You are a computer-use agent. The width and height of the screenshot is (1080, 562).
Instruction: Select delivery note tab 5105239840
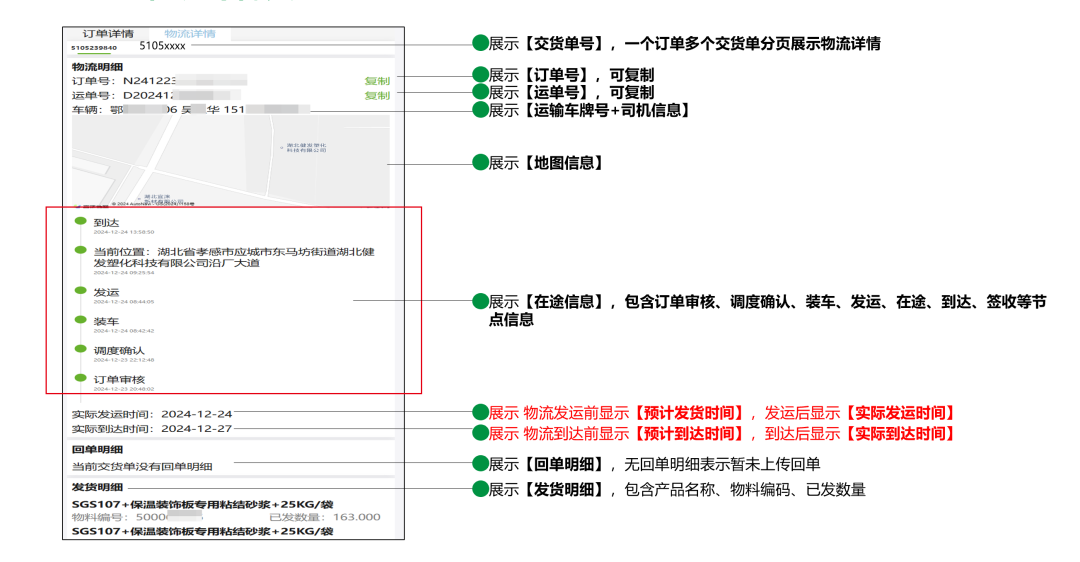pyautogui.click(x=94, y=47)
